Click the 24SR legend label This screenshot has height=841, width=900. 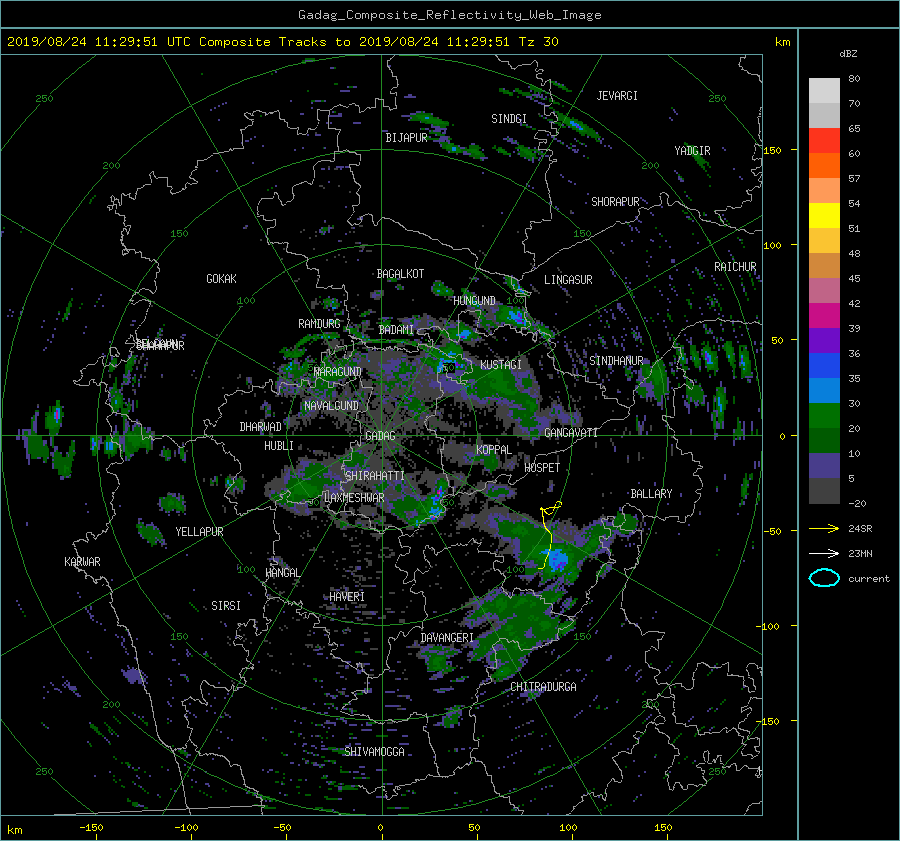click(x=860, y=529)
